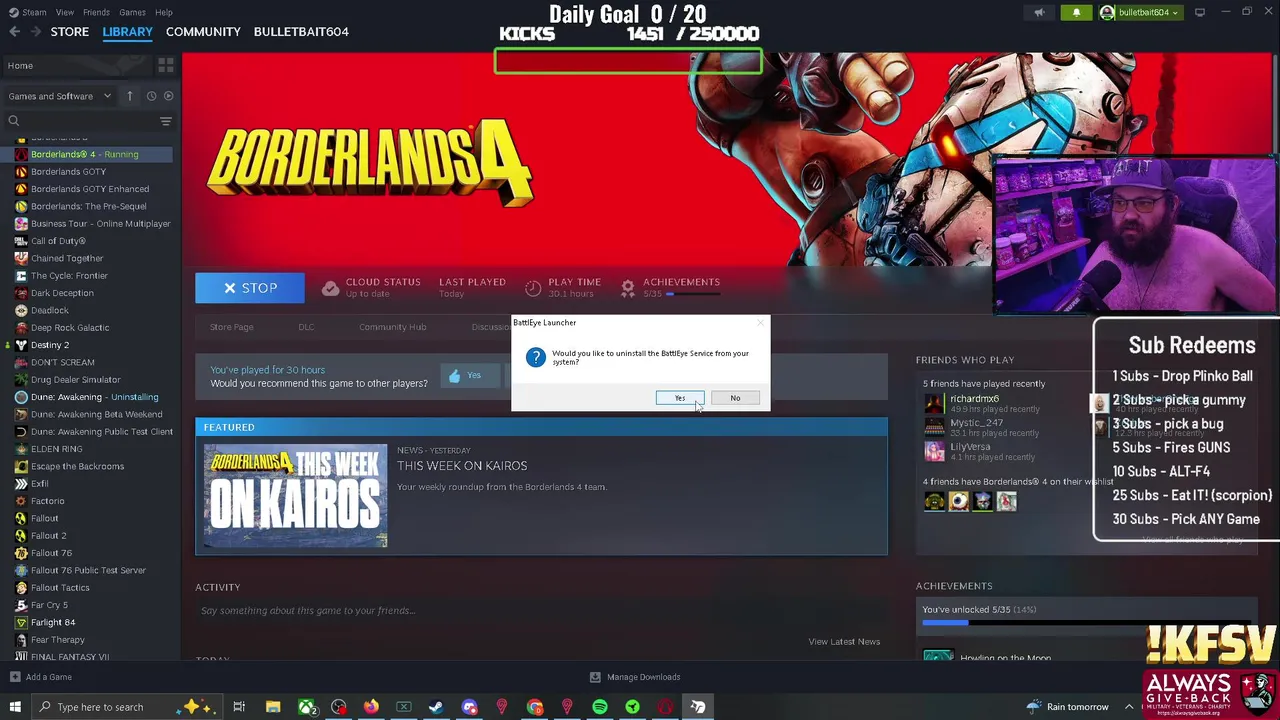The image size is (1280, 720).
Task: Open This Week on Kairos thumbnail
Action: [x=295, y=496]
